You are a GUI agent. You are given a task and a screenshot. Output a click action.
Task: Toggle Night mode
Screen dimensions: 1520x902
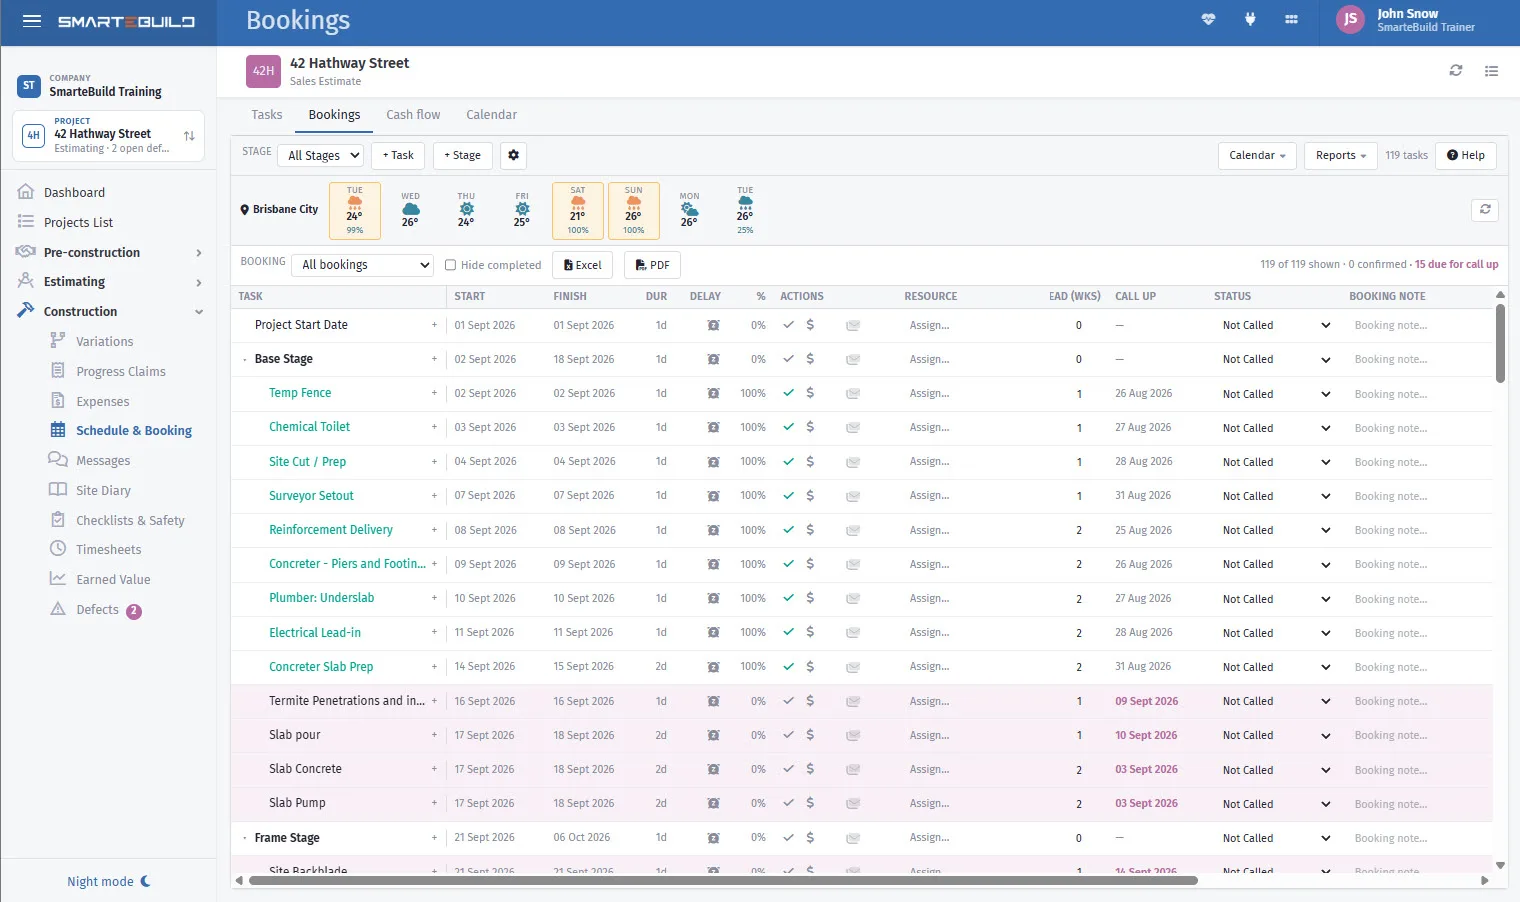tap(108, 881)
